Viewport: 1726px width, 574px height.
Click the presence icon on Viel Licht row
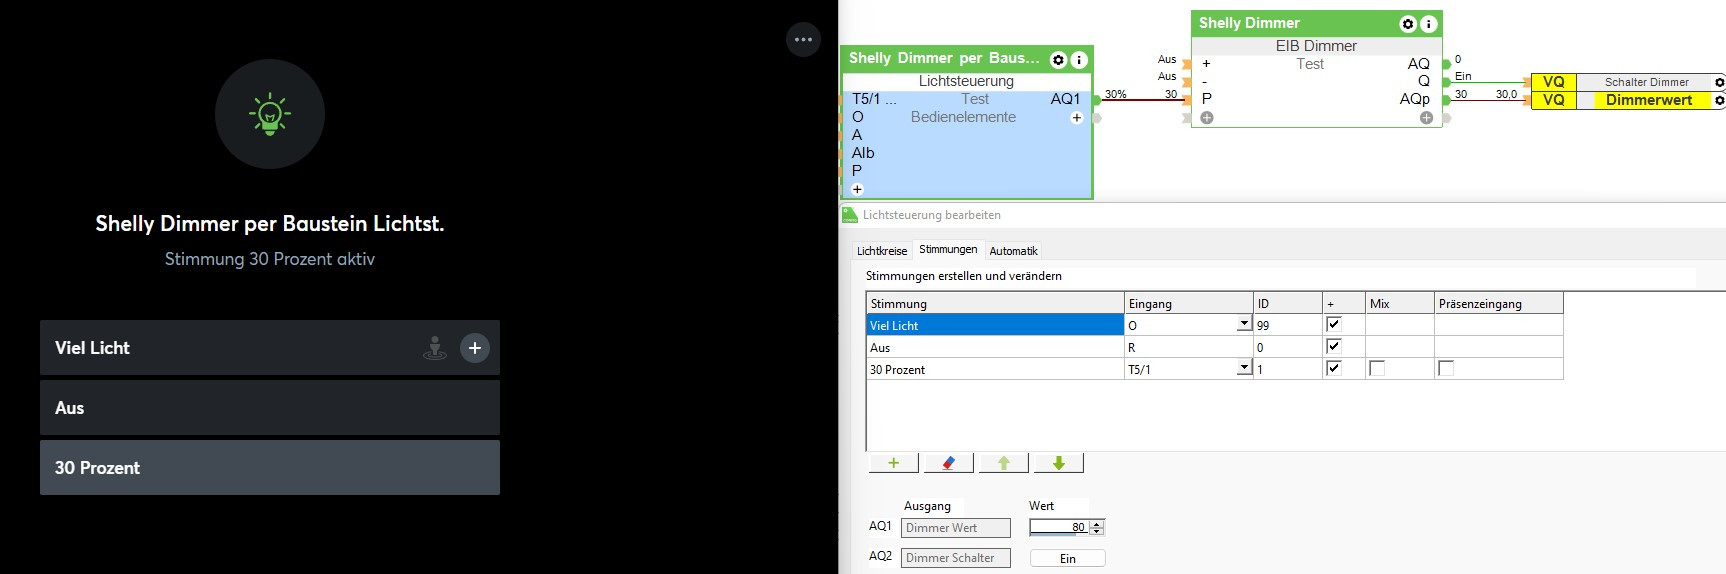coord(434,348)
